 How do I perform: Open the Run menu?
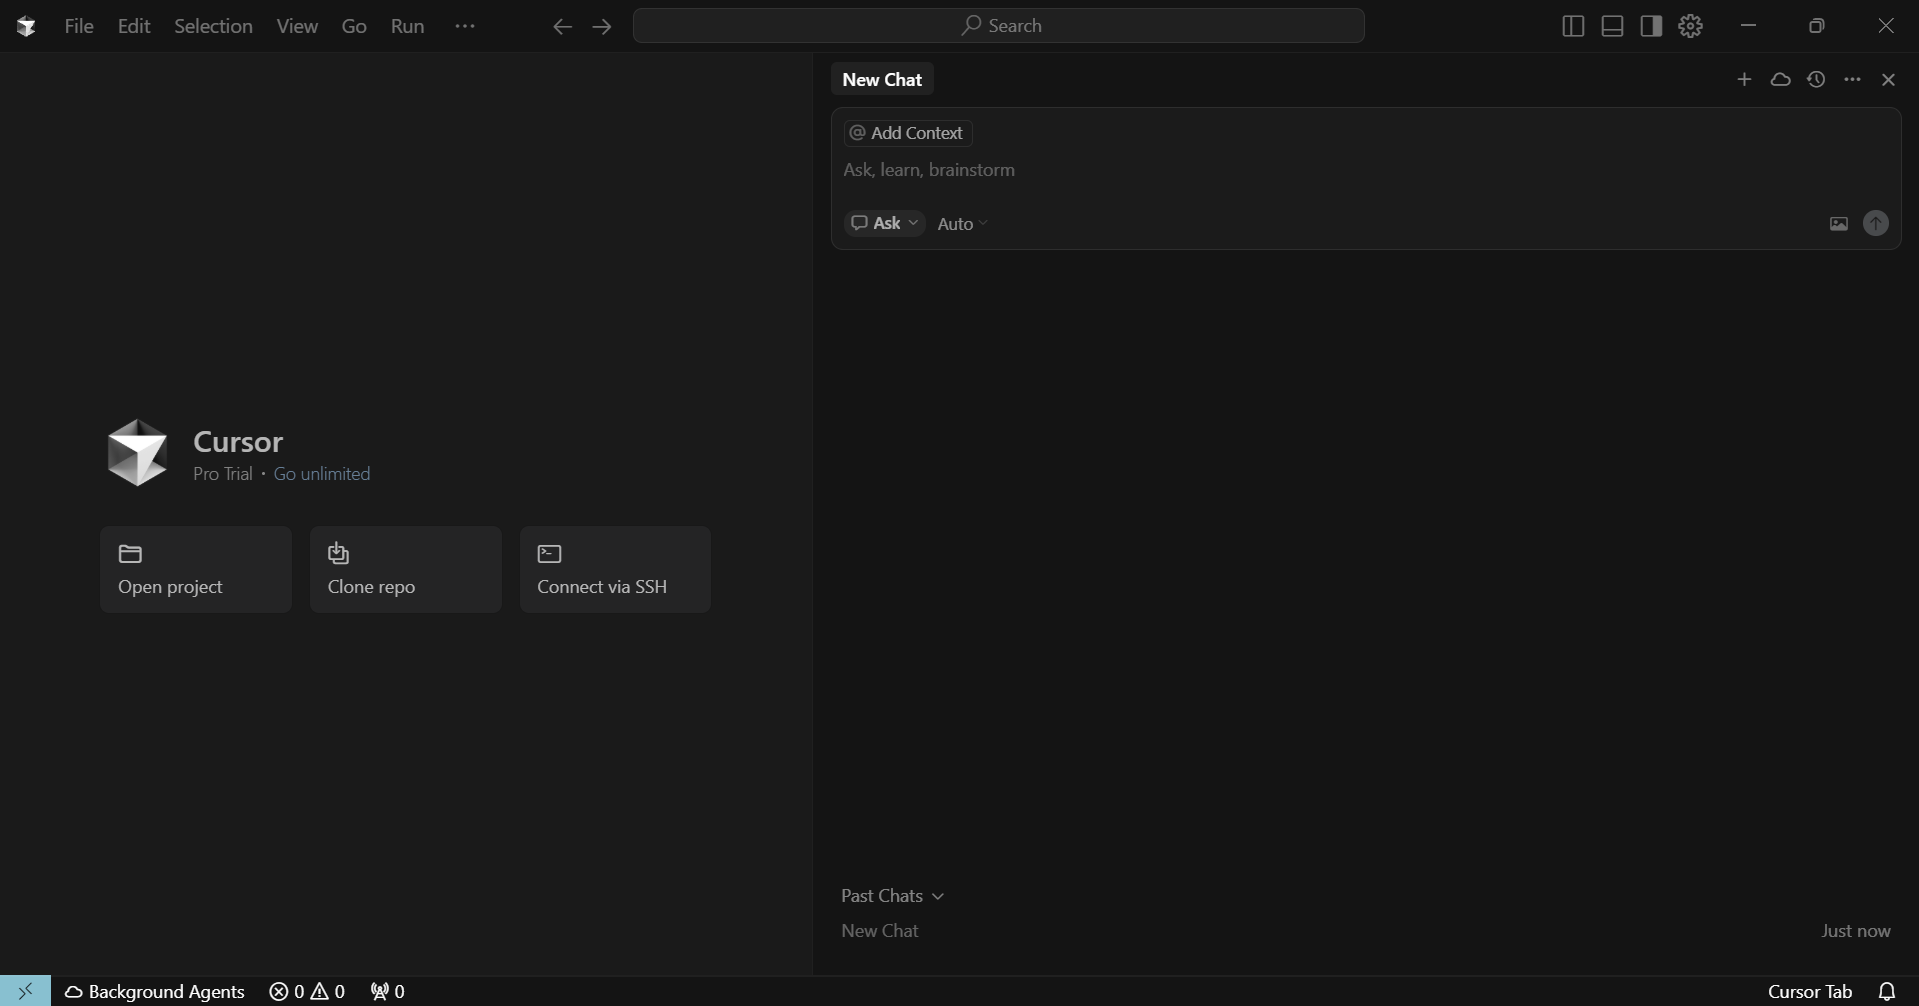point(407,26)
